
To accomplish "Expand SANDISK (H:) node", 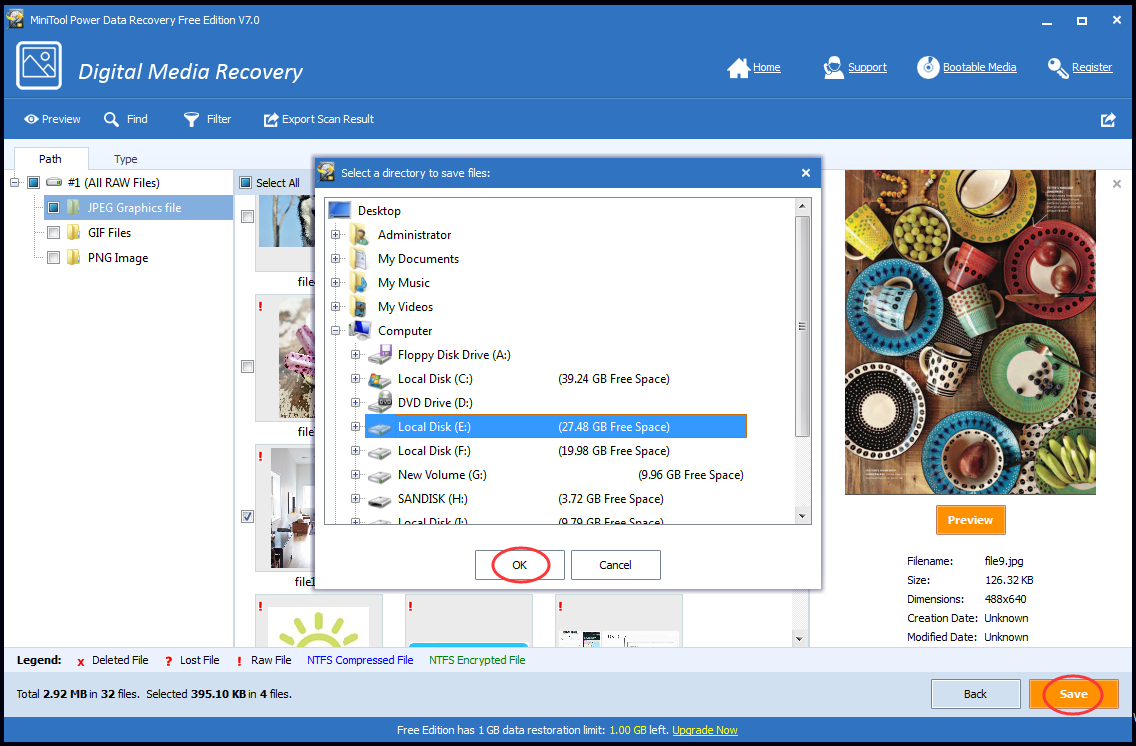I will [355, 499].
